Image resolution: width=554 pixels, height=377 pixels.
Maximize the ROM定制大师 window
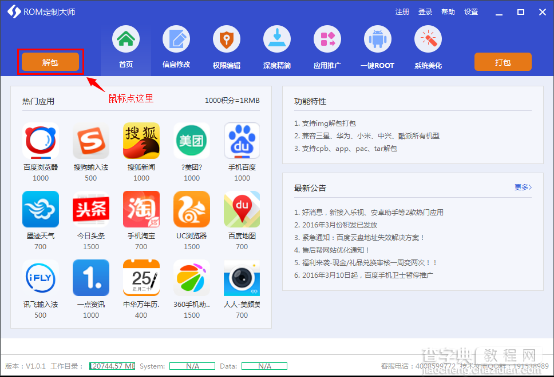(520, 12)
